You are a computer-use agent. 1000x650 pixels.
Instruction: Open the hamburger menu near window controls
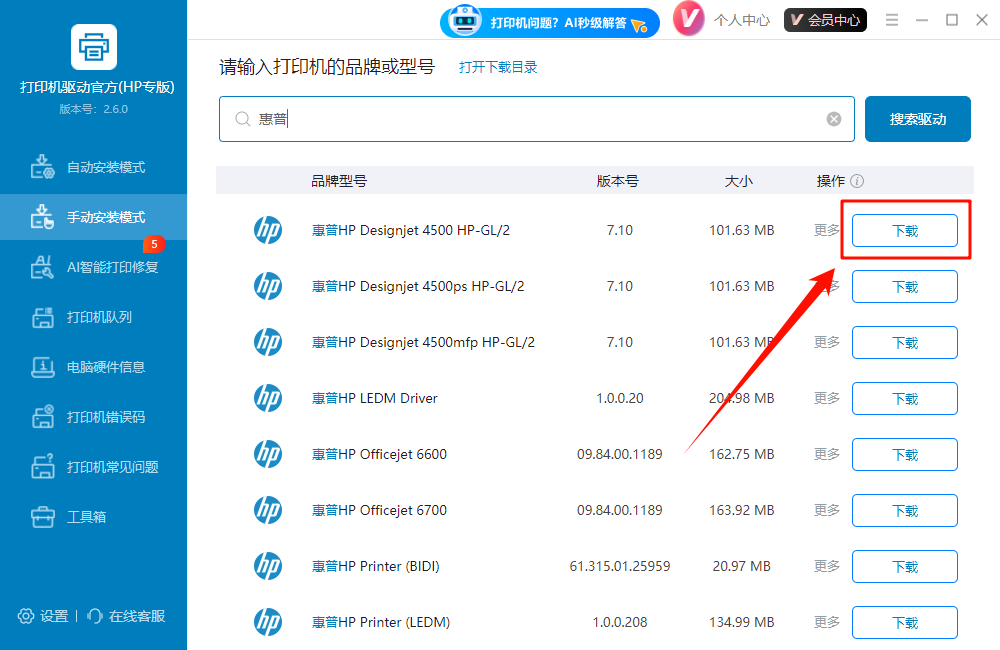coord(891,19)
